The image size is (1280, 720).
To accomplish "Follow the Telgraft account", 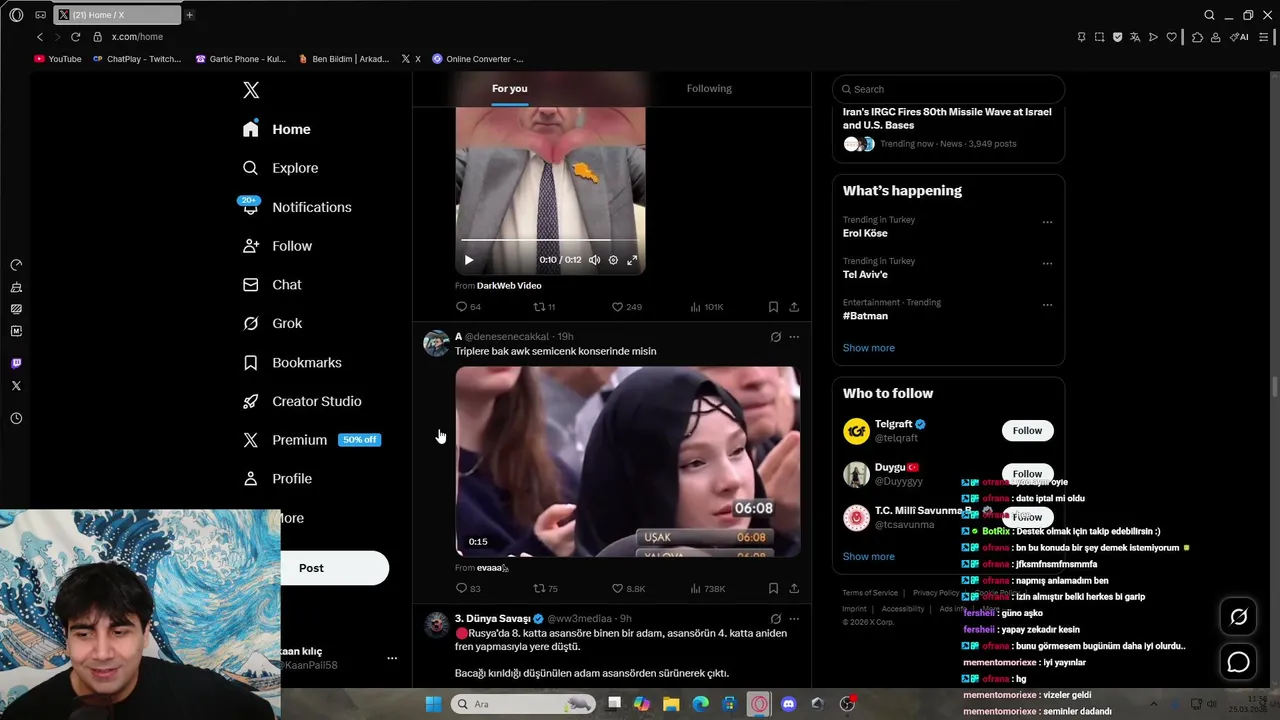I will [x=1027, y=431].
